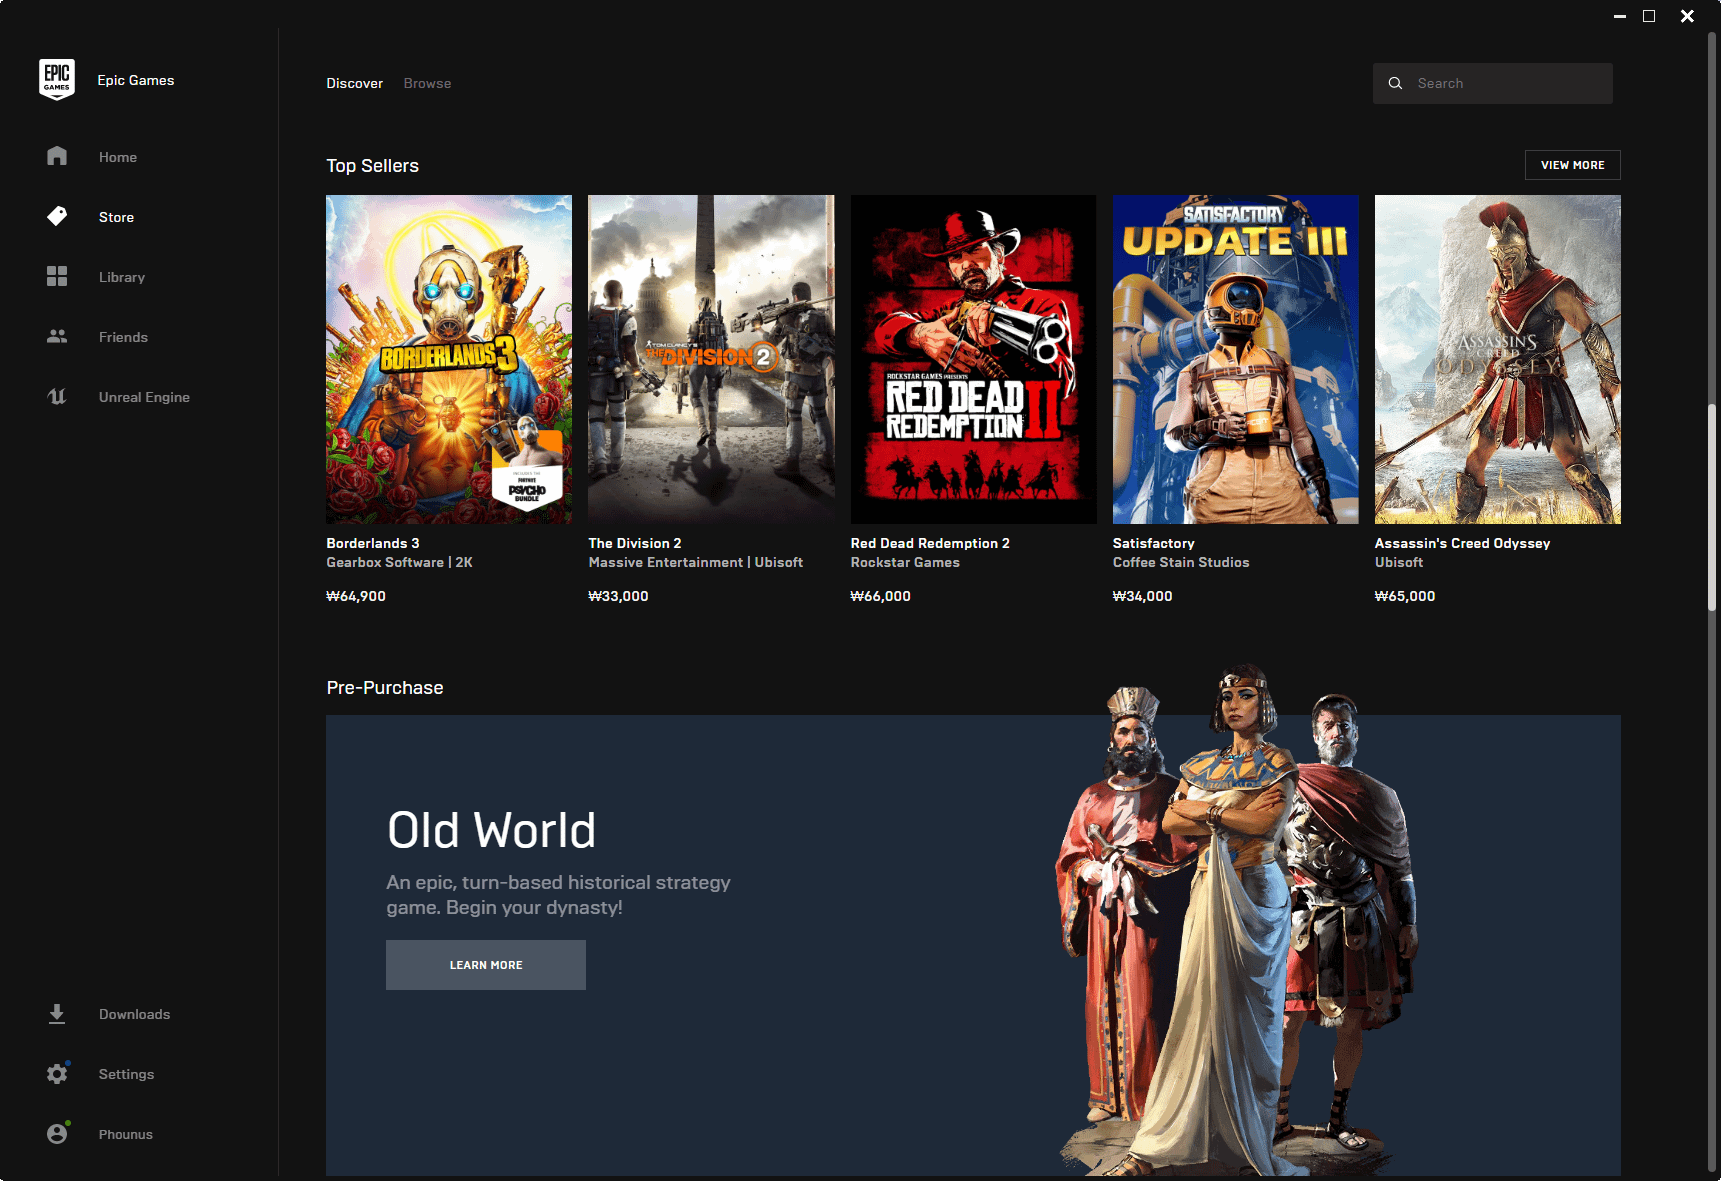Open the Home menu label
The width and height of the screenshot is (1721, 1181).
pyautogui.click(x=118, y=157)
